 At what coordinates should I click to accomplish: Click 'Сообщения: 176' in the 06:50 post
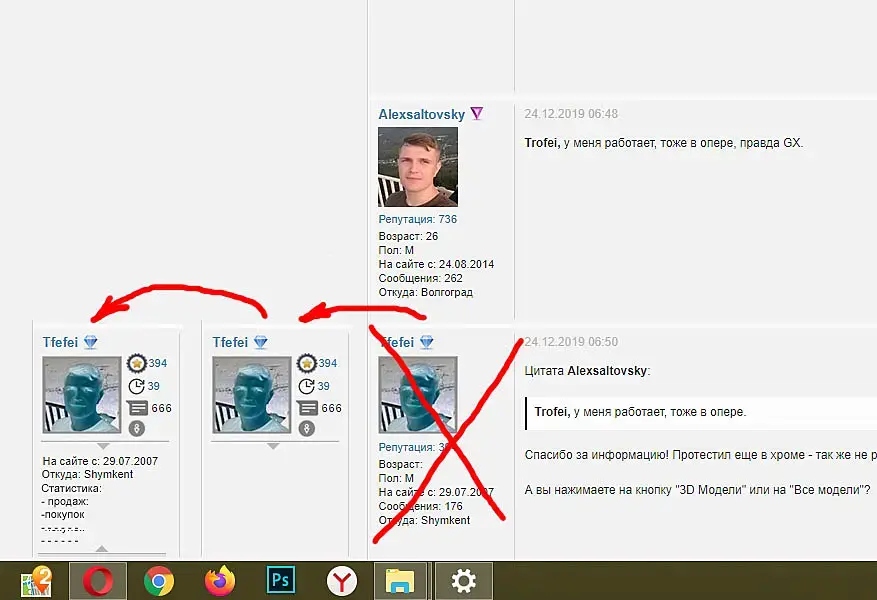click(x=421, y=506)
